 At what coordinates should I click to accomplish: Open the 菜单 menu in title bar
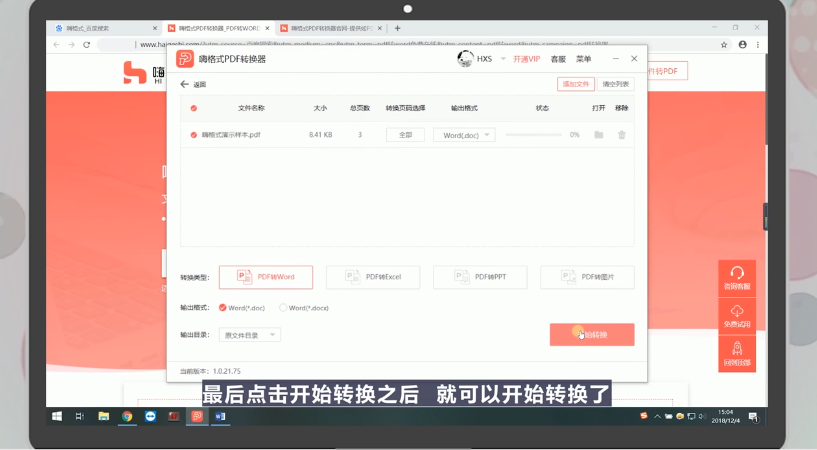coord(583,59)
